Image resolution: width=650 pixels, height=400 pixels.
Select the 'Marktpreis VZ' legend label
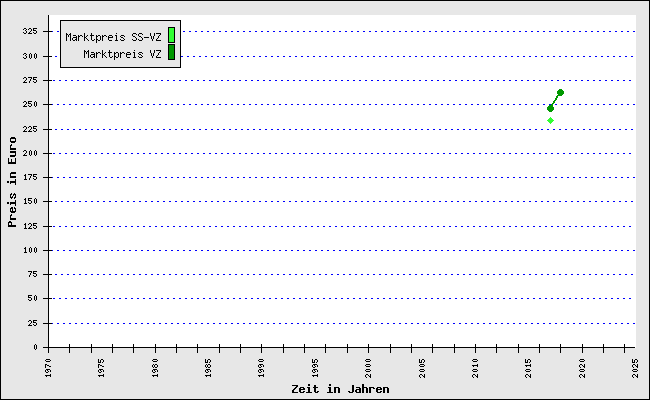coord(122,54)
